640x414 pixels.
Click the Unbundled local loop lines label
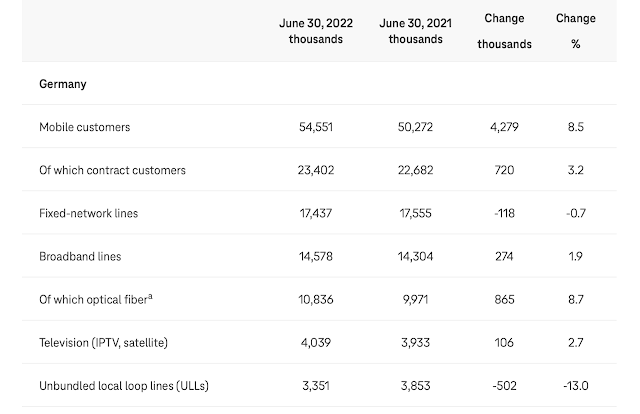(123, 386)
